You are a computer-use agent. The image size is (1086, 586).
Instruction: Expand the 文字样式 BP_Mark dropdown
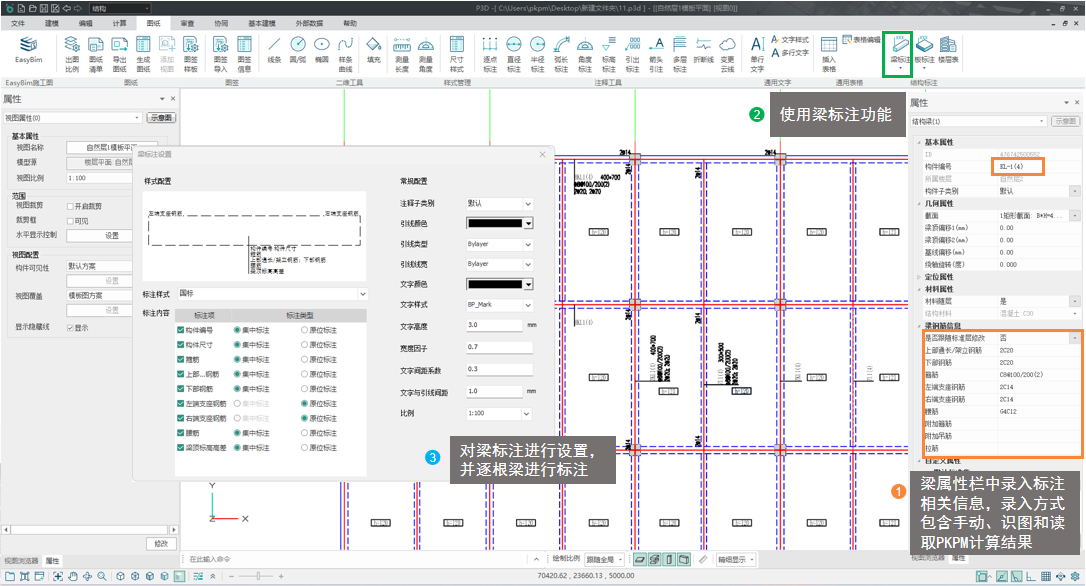pyautogui.click(x=527, y=304)
